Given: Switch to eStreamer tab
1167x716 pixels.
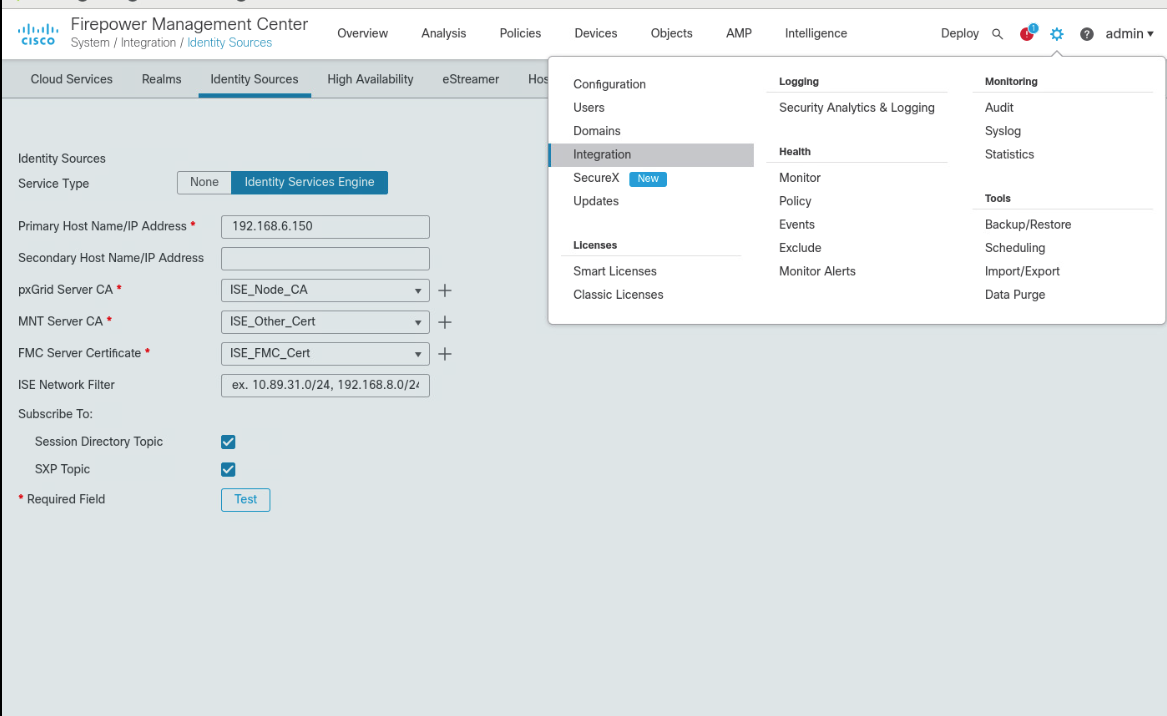Looking at the screenshot, I should coord(470,79).
